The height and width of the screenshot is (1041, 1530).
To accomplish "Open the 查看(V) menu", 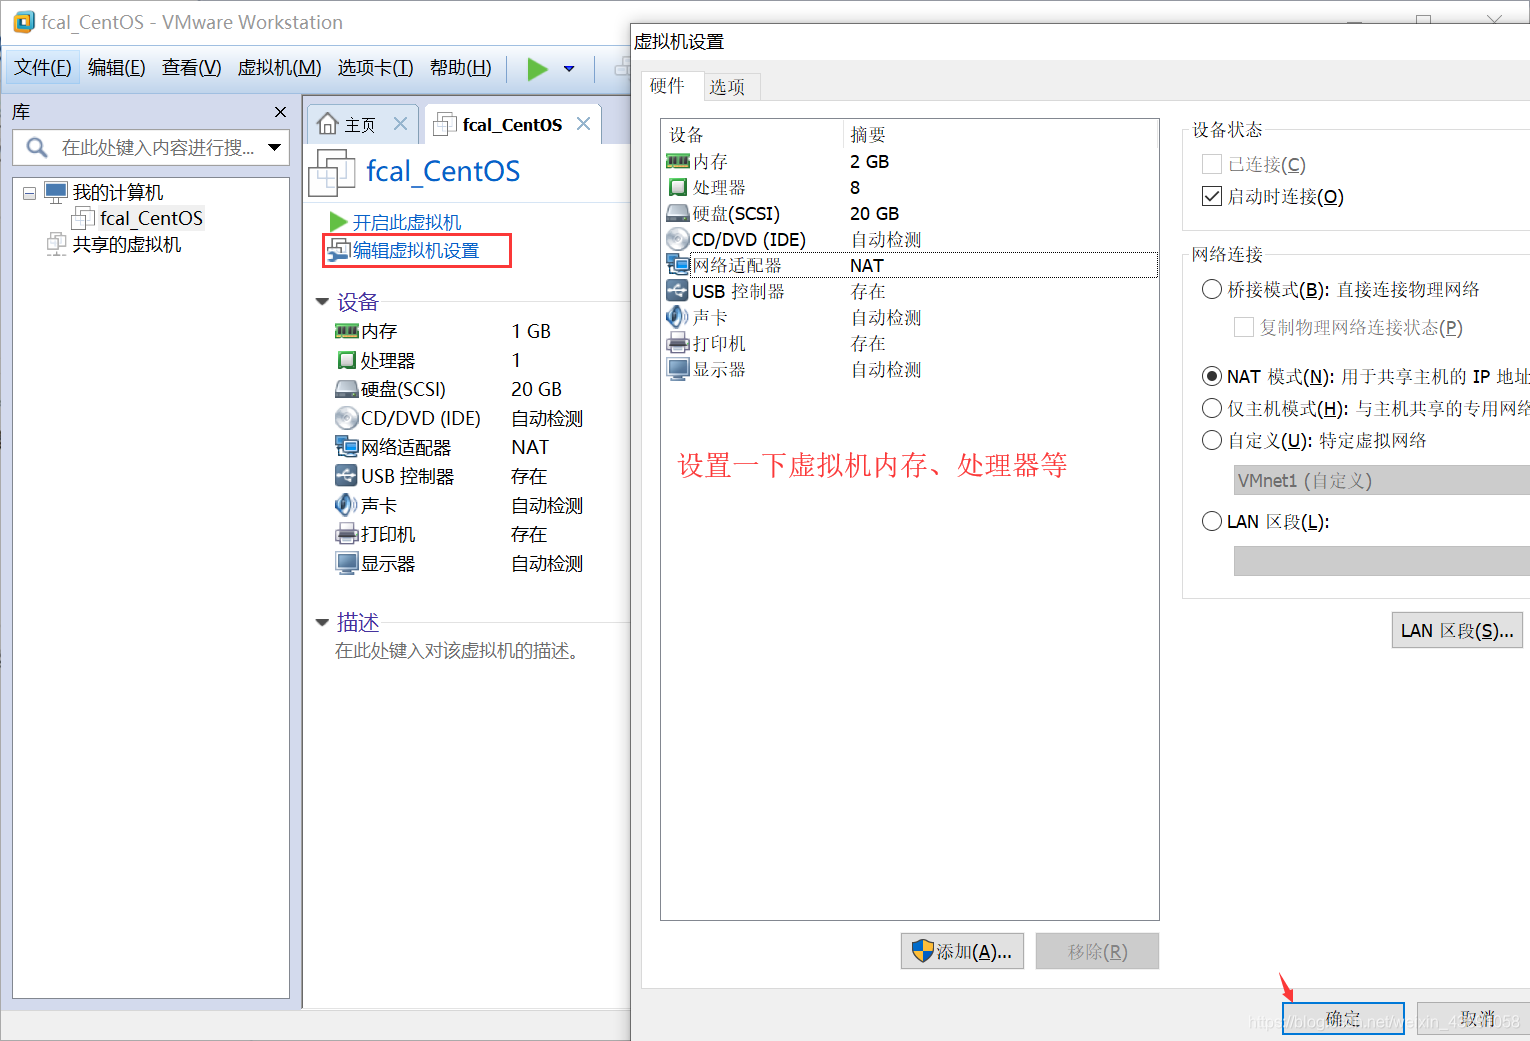I will 192,67.
